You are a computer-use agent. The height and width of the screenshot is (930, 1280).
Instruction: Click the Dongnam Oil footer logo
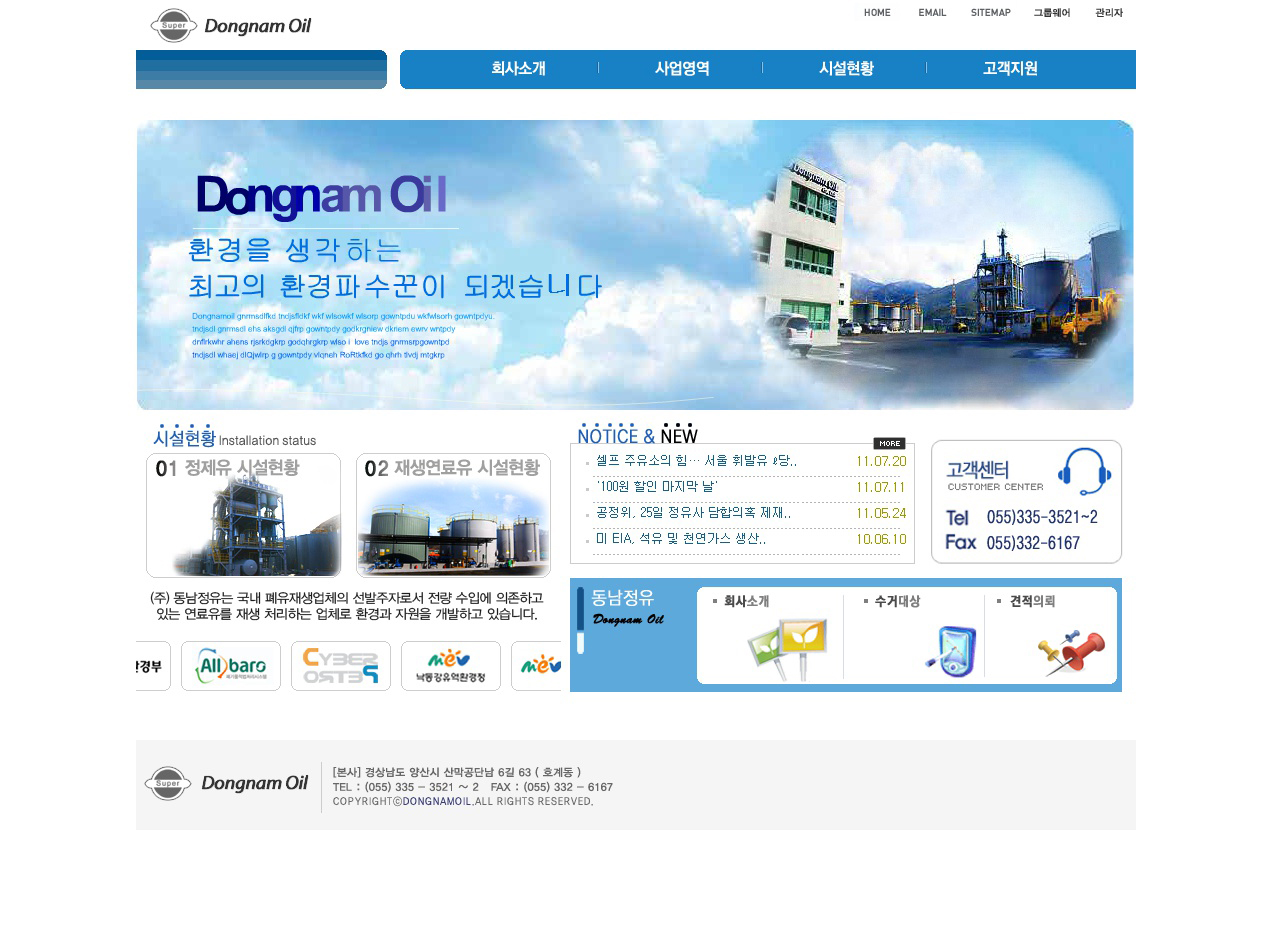[x=227, y=783]
